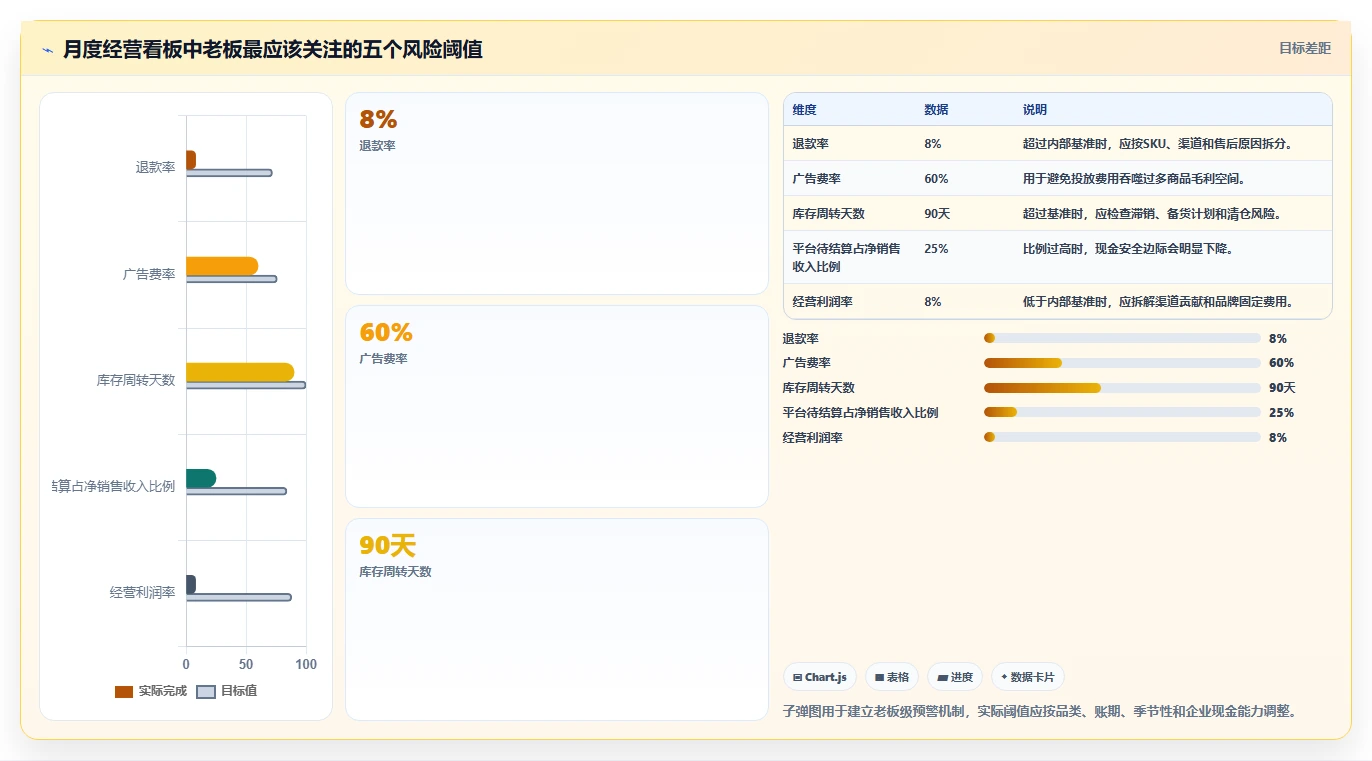Click the 60% value in table
This screenshot has height=761, width=1372.
[936, 179]
